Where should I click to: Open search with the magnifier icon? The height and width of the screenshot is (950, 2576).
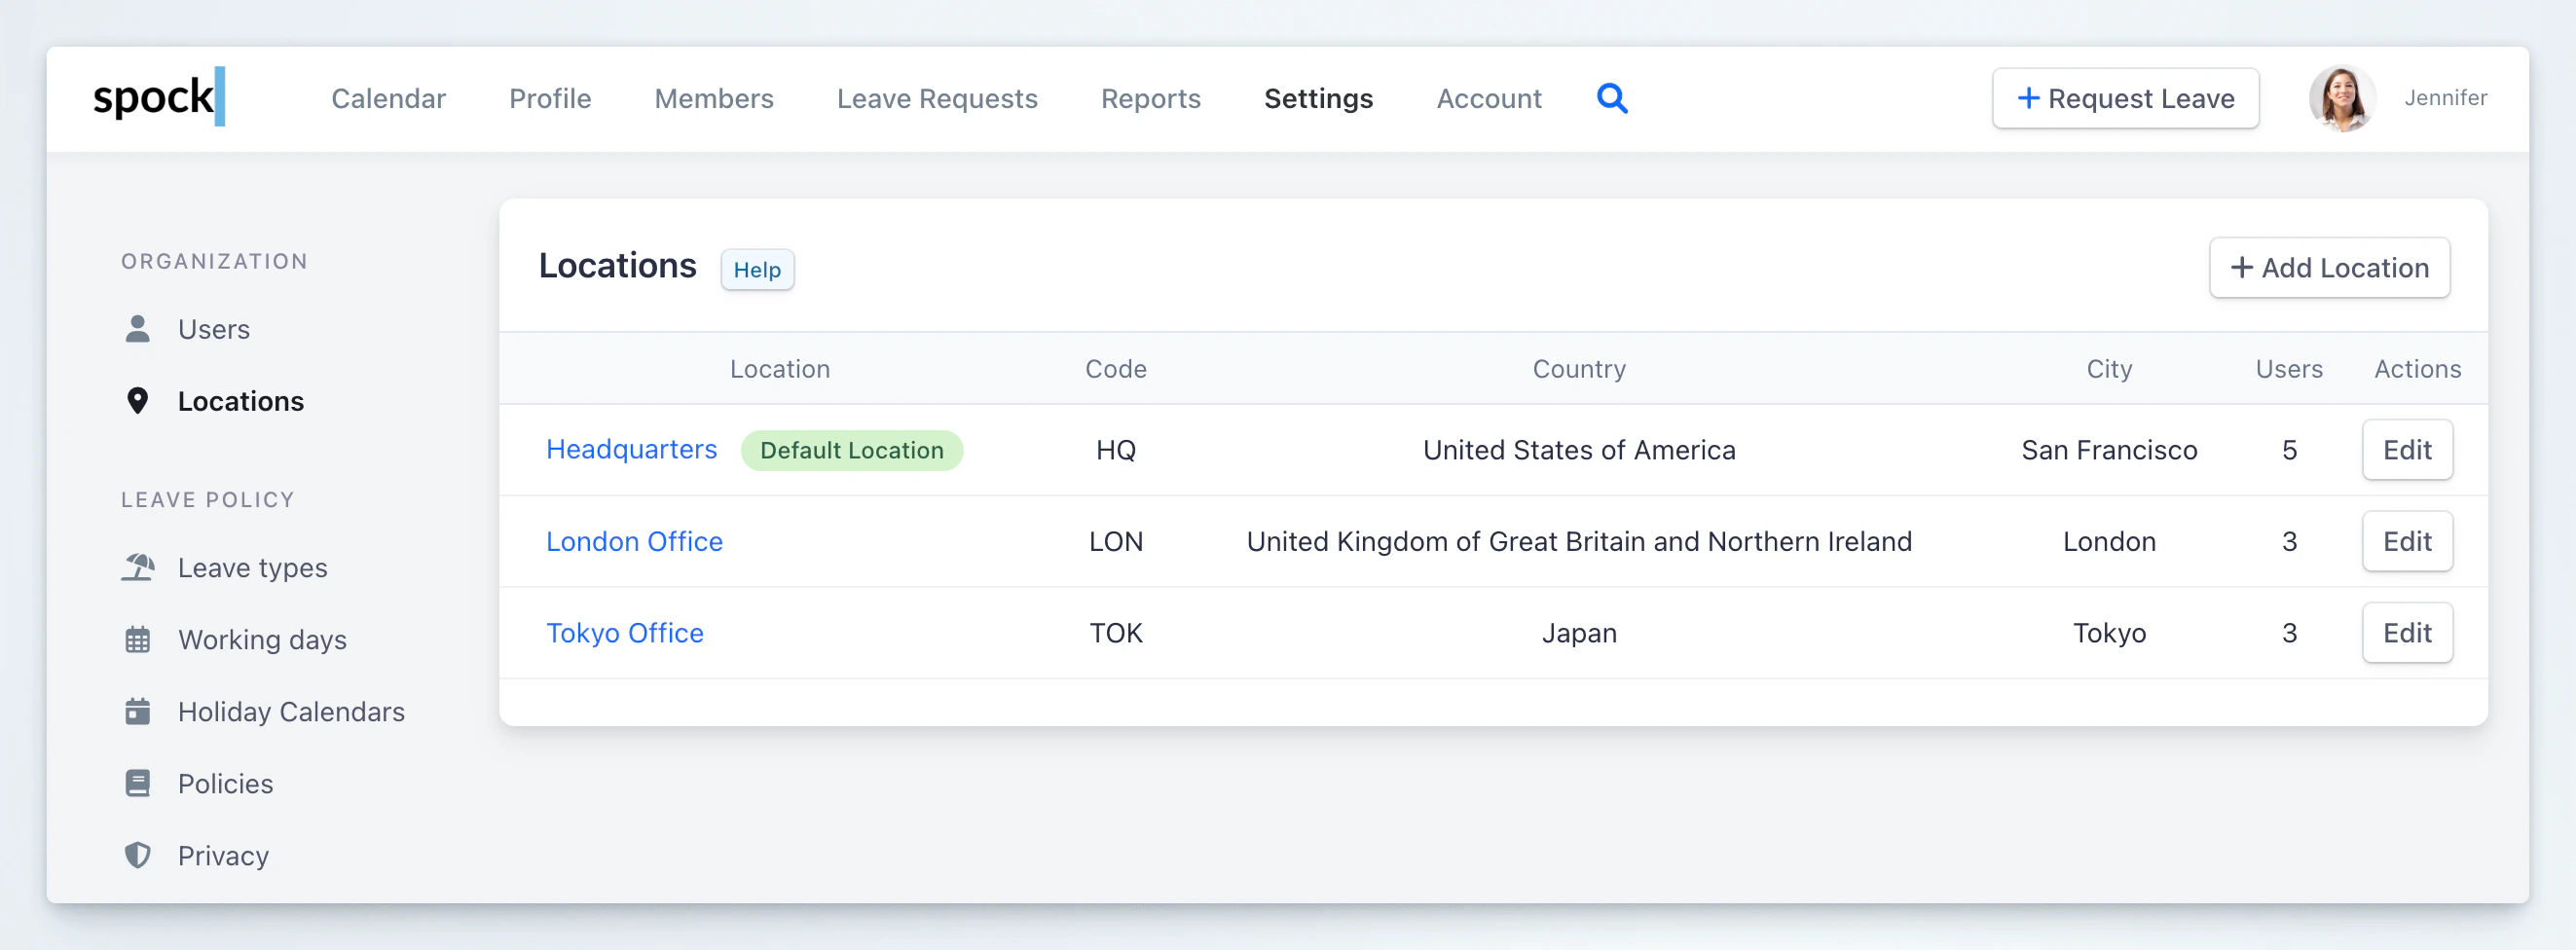click(x=1612, y=98)
